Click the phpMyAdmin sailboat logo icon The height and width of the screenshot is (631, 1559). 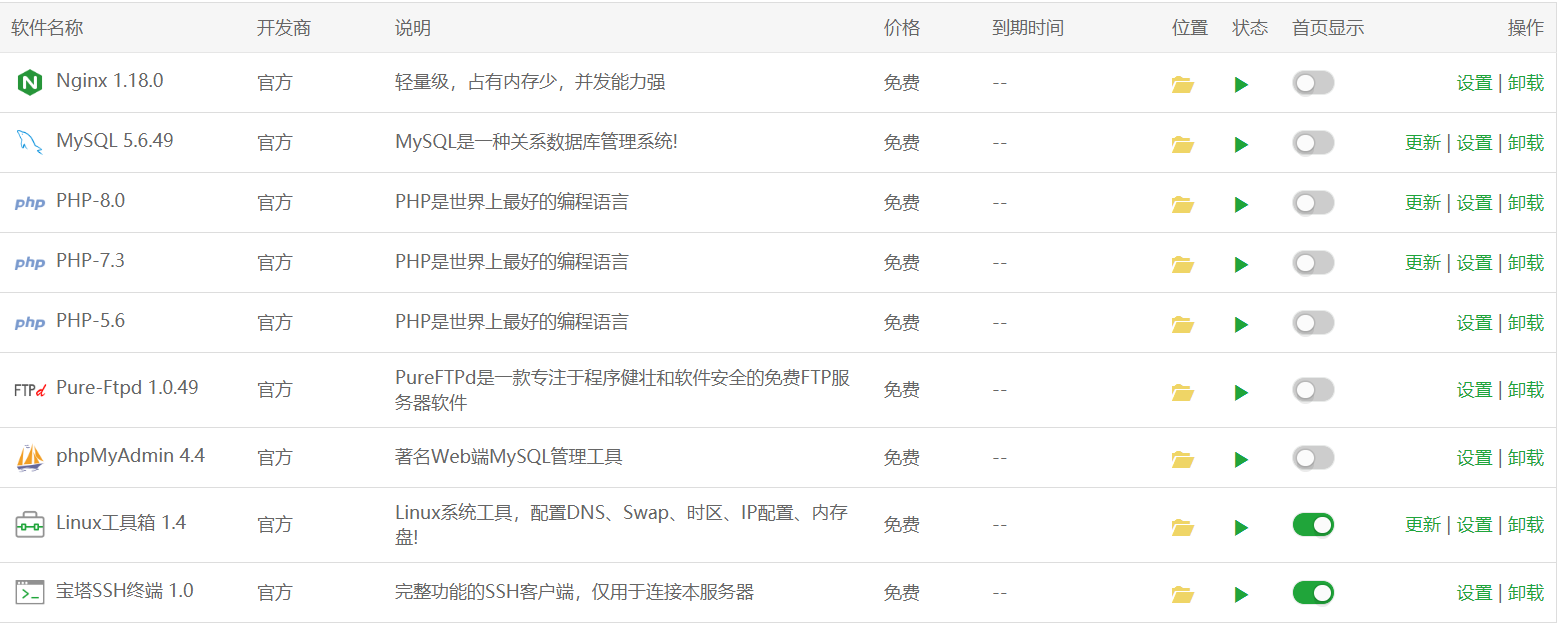pos(30,457)
